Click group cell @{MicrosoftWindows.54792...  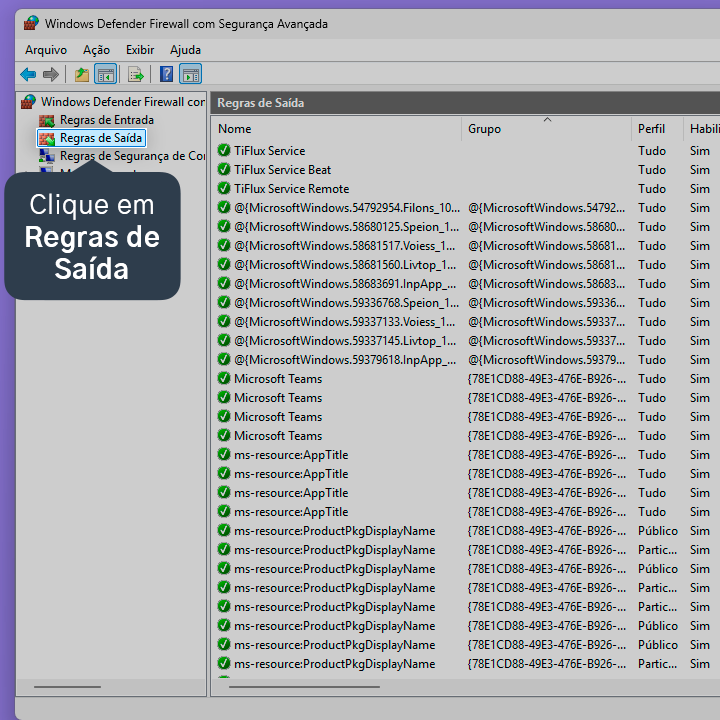tap(546, 208)
